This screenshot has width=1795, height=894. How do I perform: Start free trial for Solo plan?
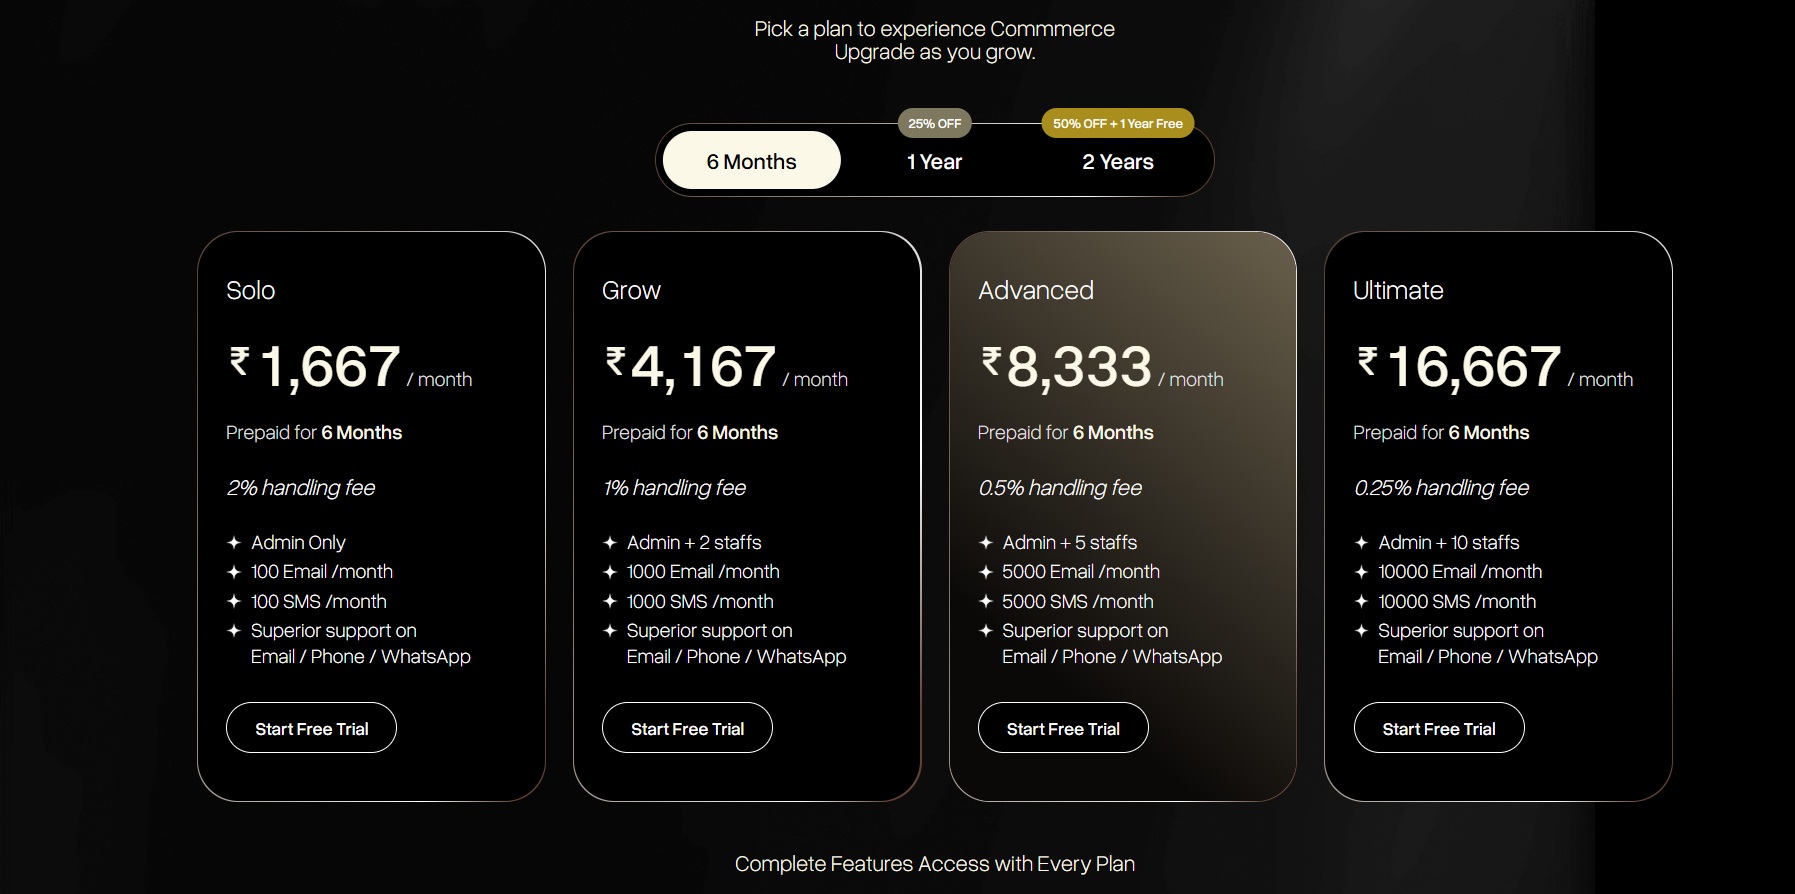[x=311, y=728]
